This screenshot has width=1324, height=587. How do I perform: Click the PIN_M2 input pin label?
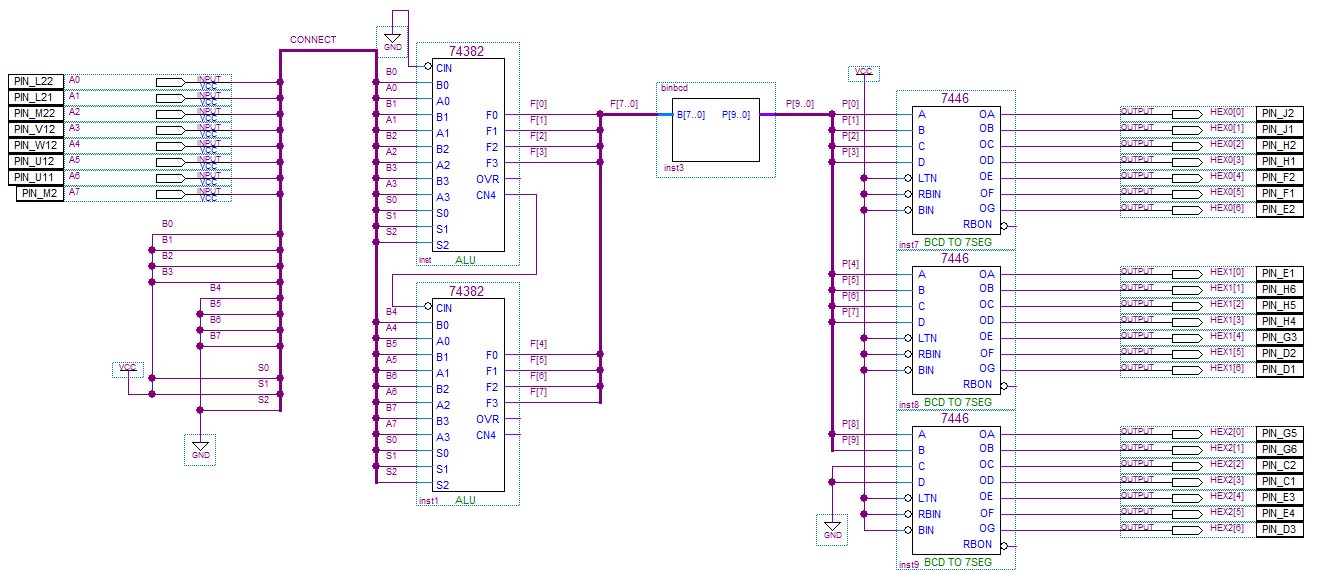39,193
